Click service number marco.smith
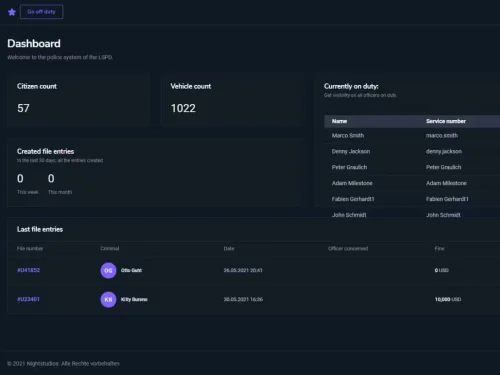 (442, 135)
